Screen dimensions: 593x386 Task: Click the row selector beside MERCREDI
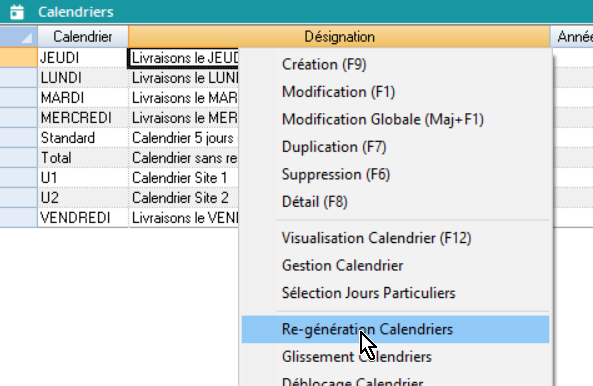coord(19,118)
